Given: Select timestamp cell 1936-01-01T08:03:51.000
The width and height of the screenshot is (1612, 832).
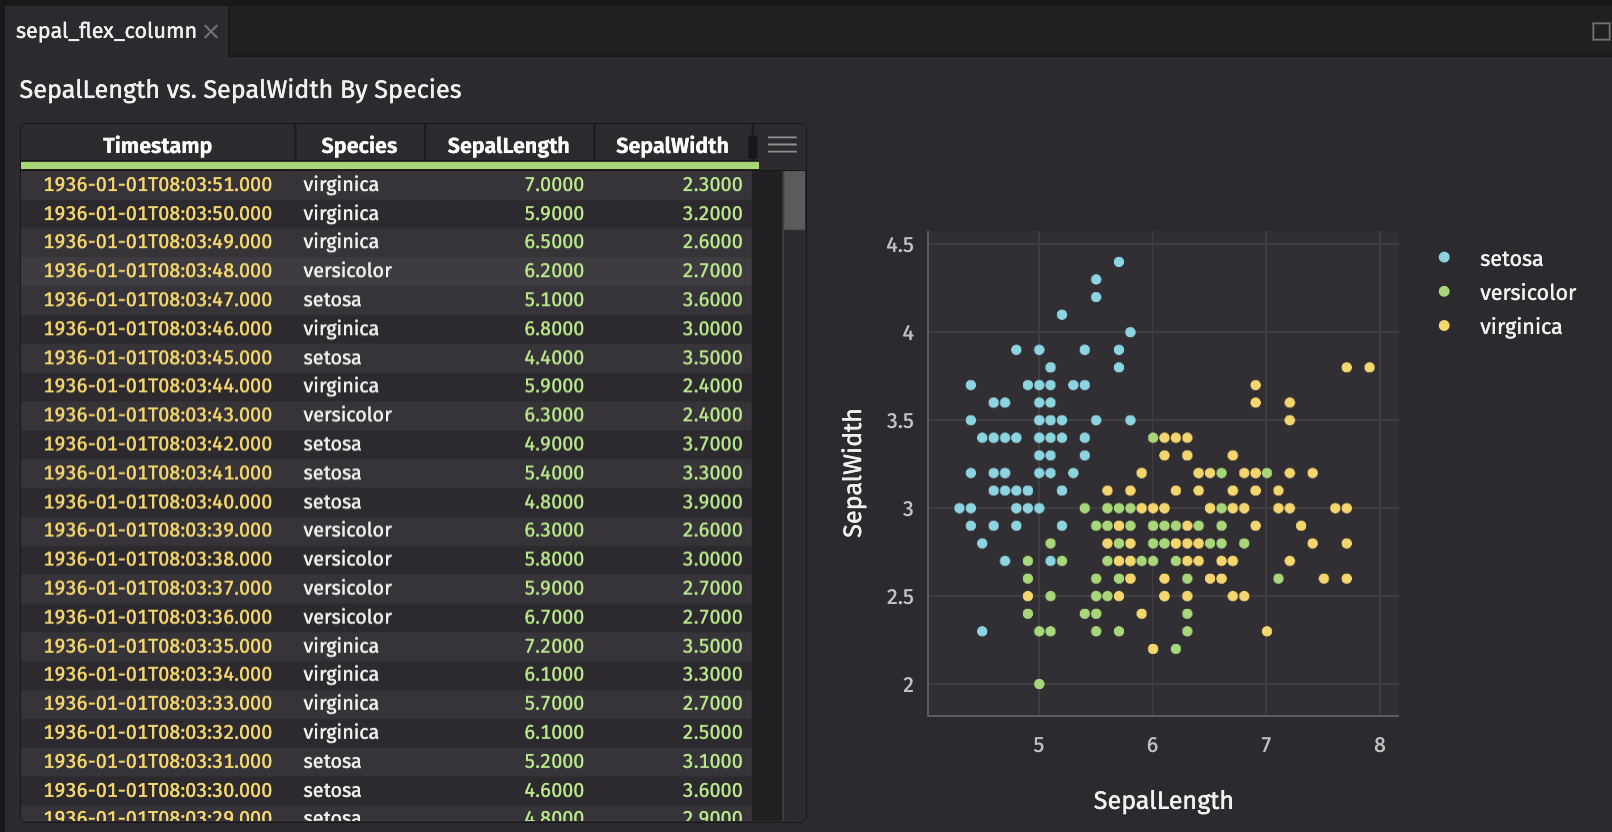Looking at the screenshot, I should coord(157,185).
